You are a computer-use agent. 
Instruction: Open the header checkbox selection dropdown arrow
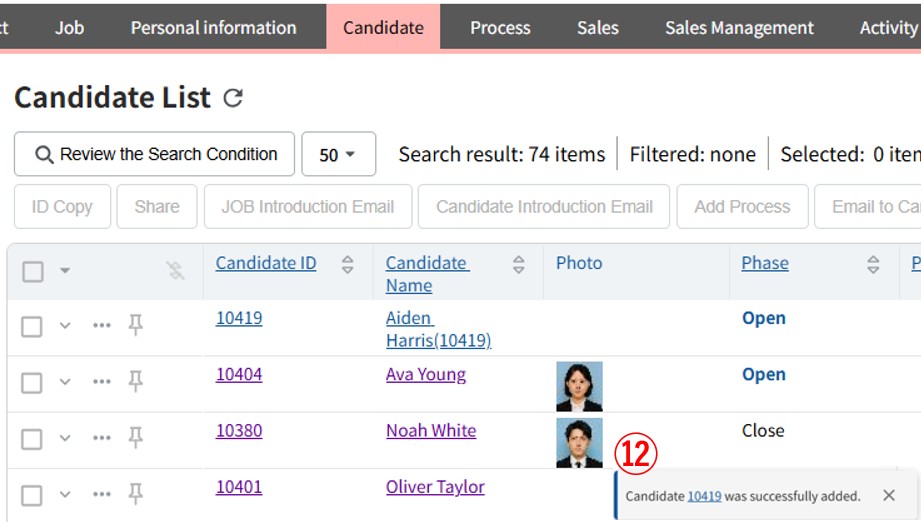point(65,271)
